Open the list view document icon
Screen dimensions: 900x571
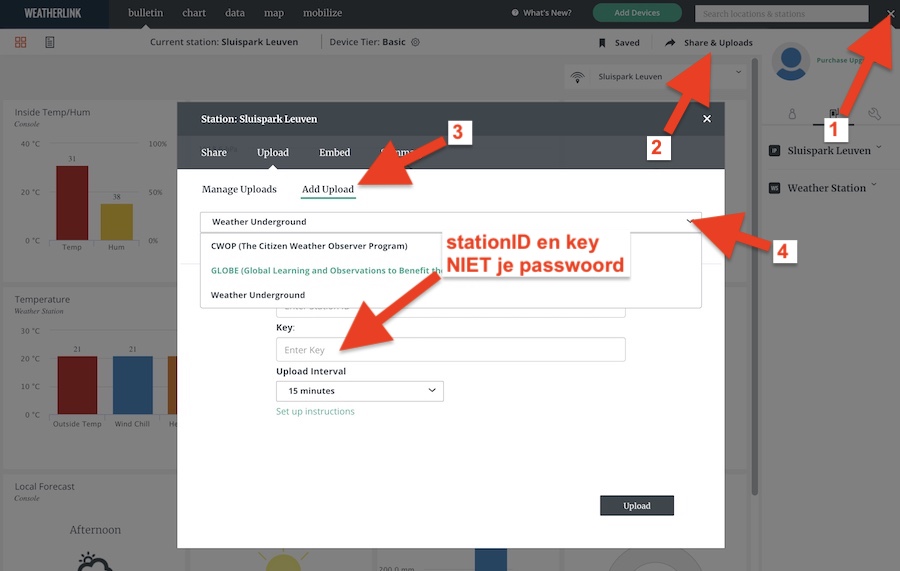point(50,43)
